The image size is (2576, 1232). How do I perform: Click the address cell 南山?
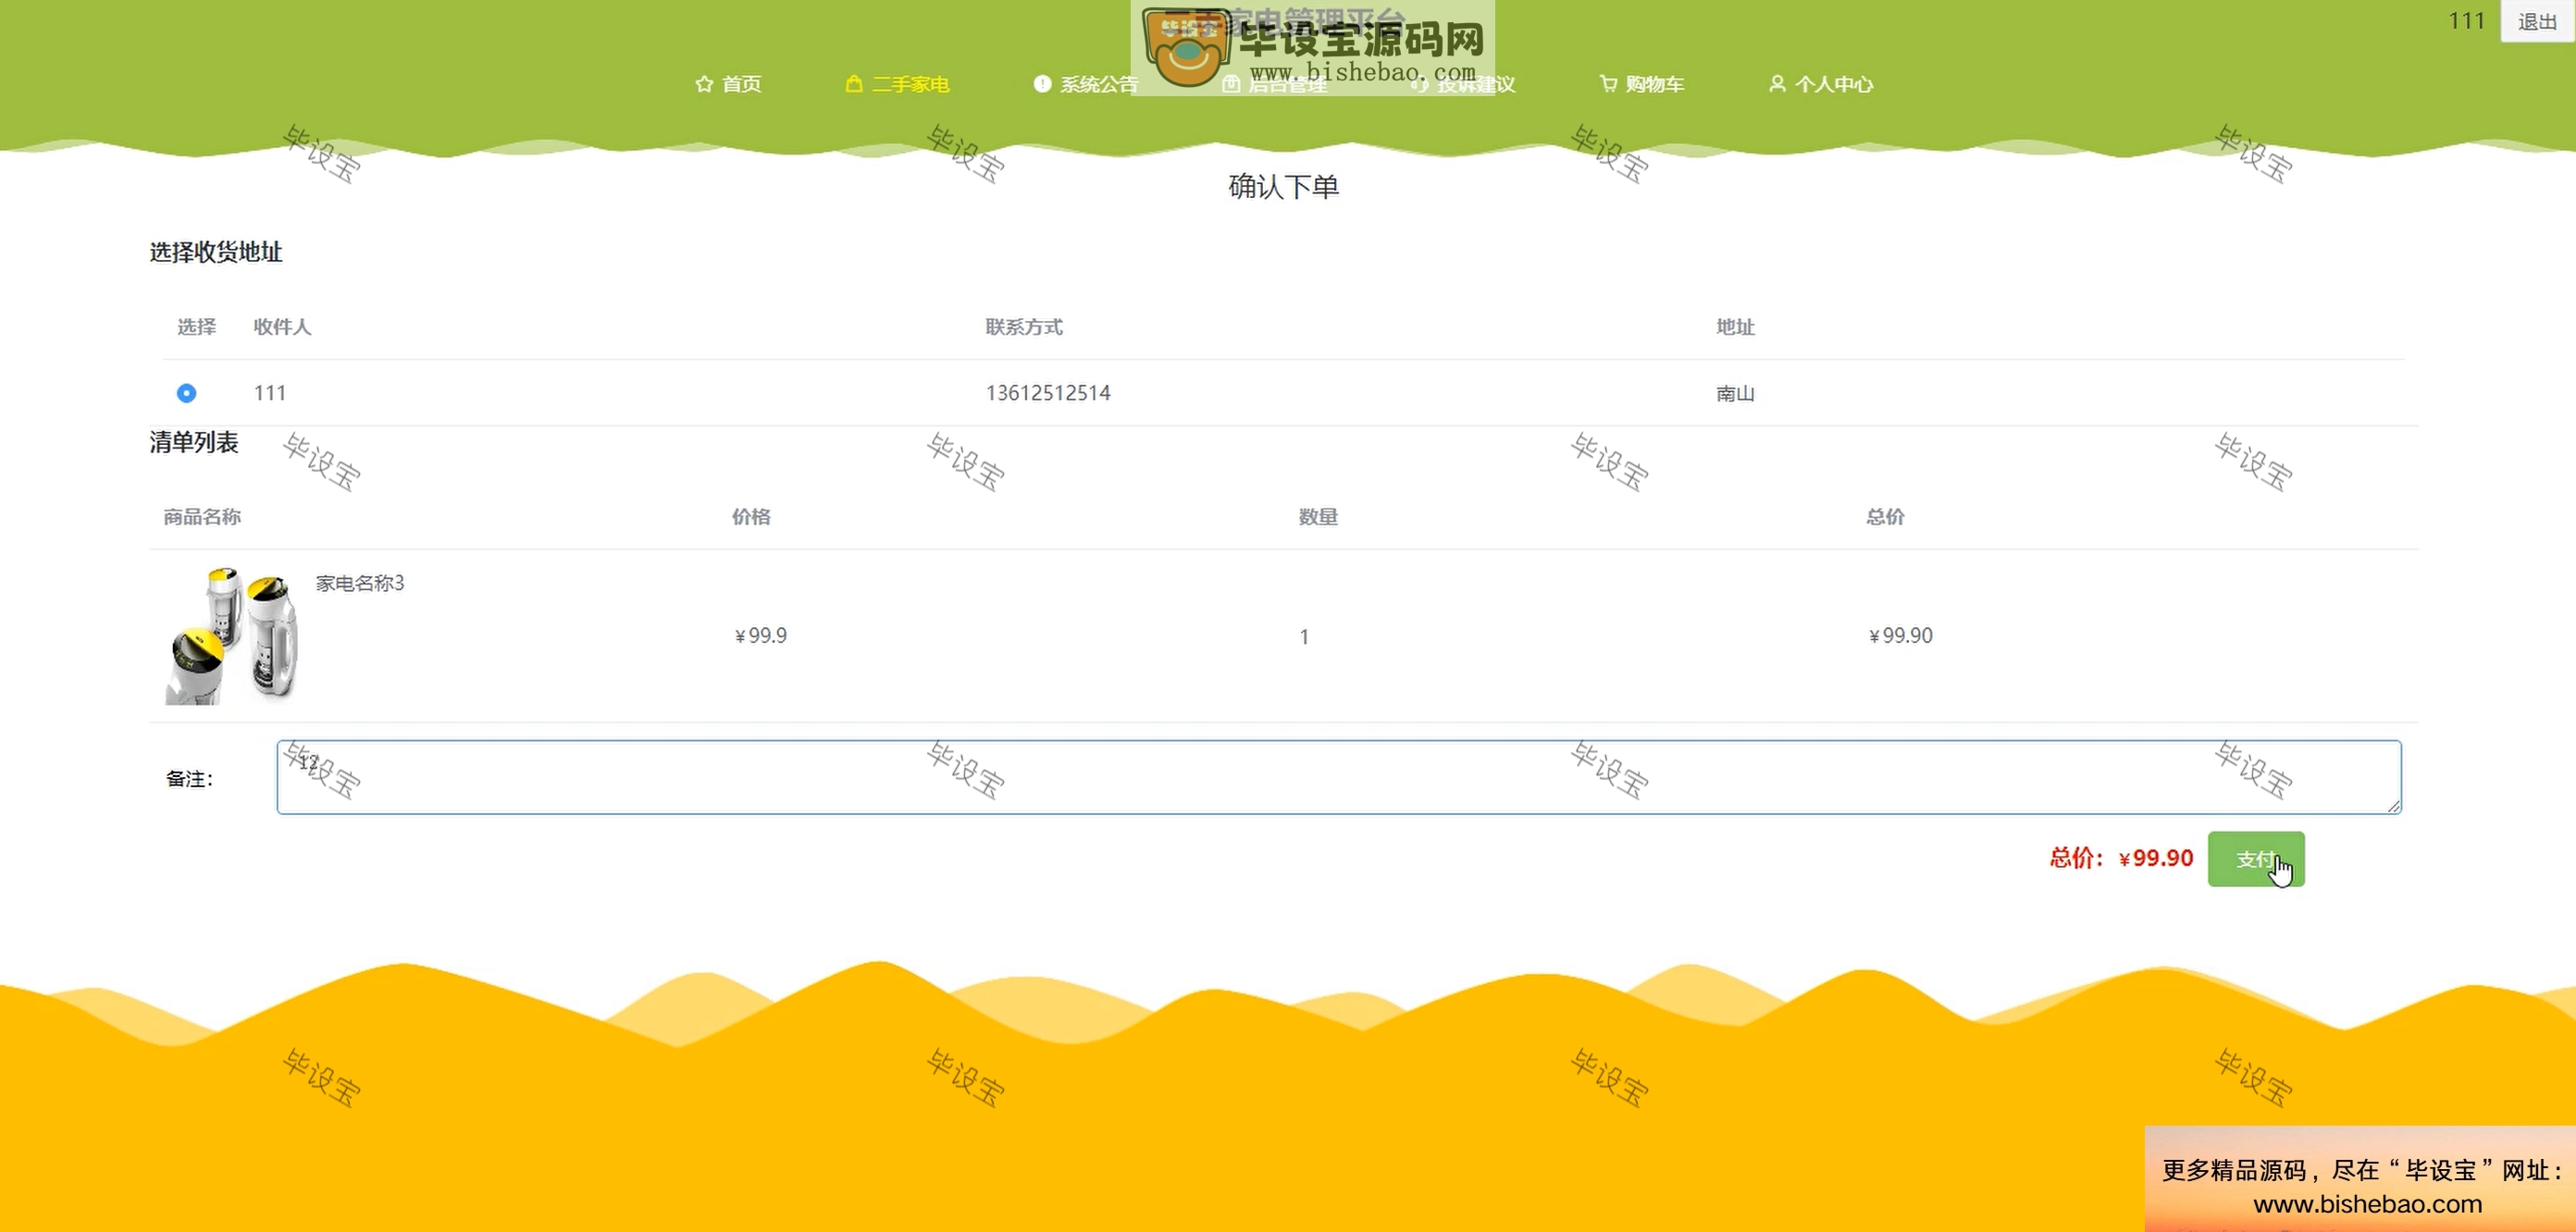coord(1735,393)
